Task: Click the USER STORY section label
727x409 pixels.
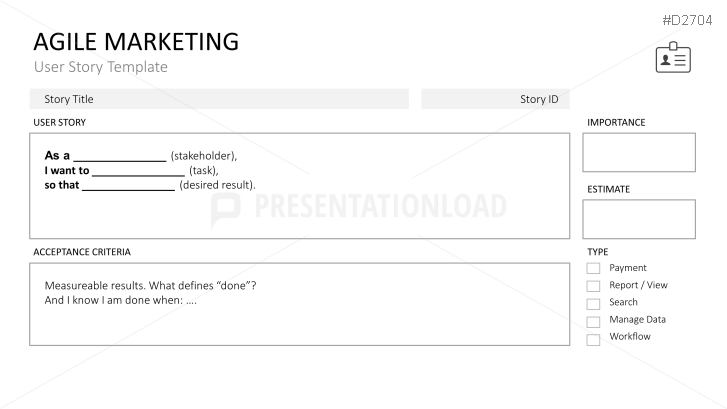Action: (59, 122)
